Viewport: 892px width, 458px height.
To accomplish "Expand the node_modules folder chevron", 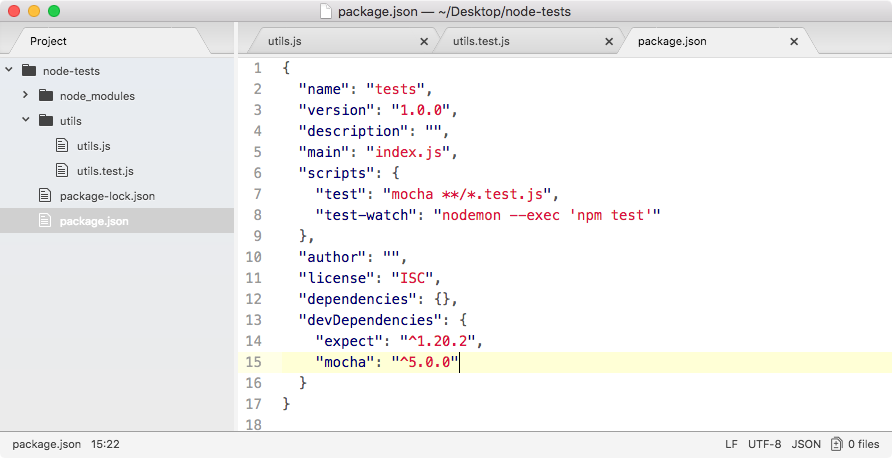I will tap(26, 96).
